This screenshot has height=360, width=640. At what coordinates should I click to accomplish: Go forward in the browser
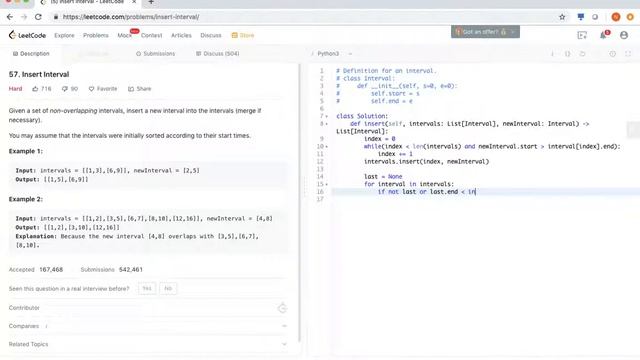[24, 17]
